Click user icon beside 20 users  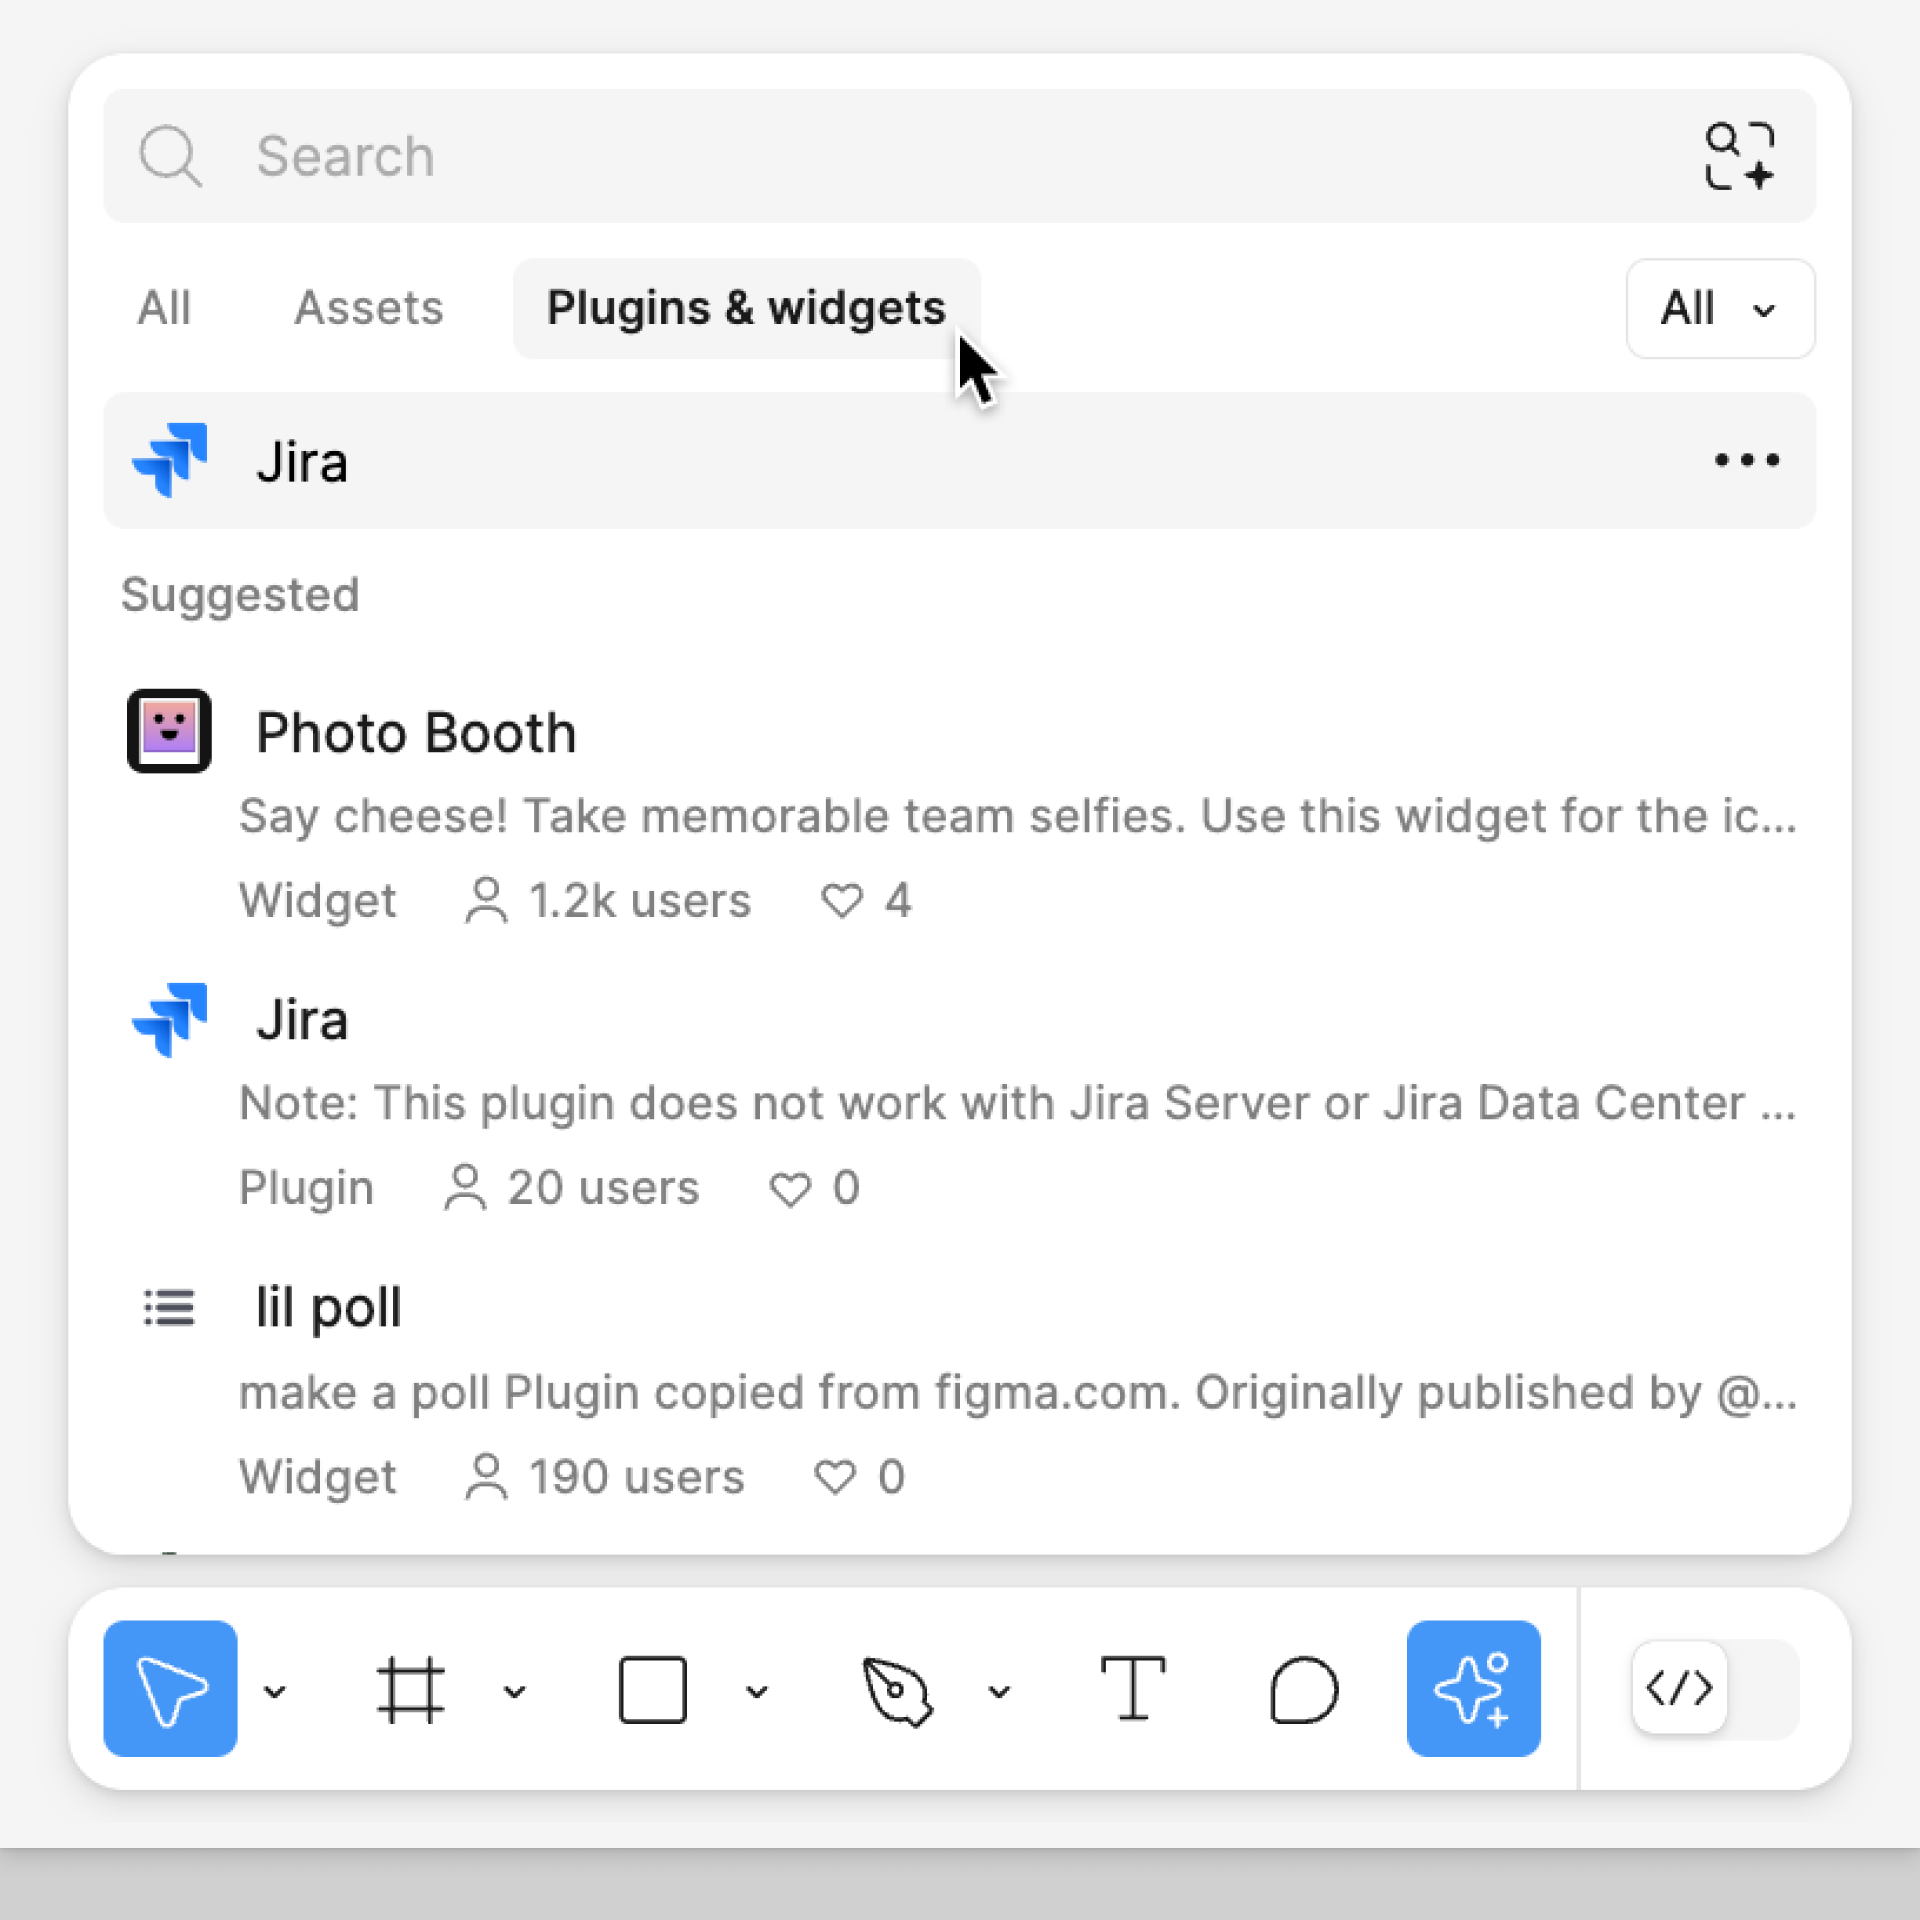(x=464, y=1188)
